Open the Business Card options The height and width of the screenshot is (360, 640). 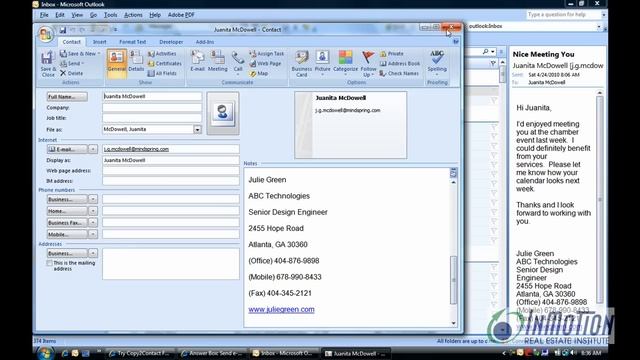pos(302,64)
